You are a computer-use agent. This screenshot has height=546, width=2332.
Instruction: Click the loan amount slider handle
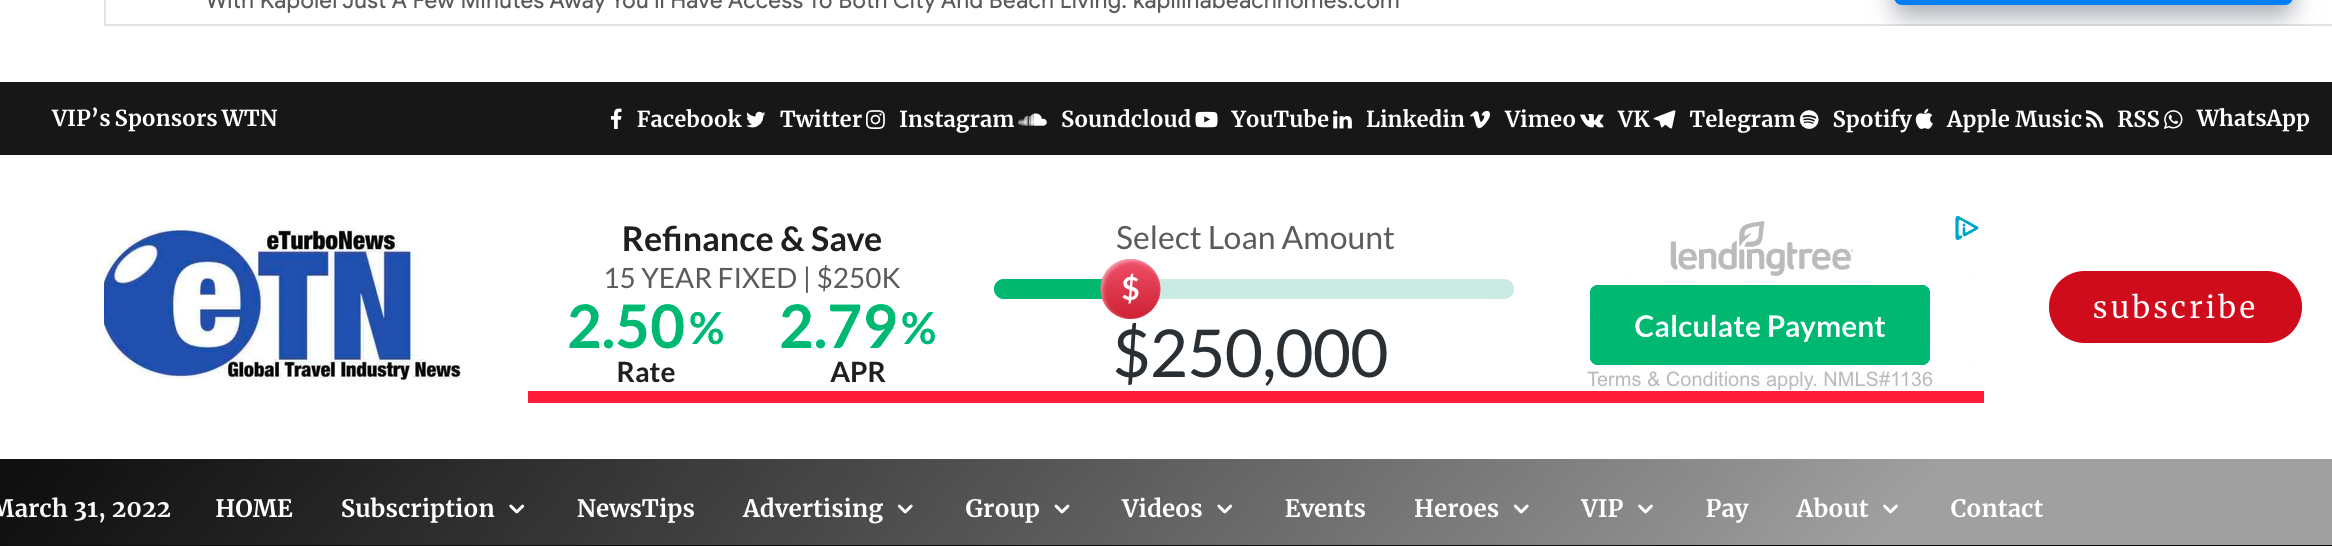[1130, 289]
